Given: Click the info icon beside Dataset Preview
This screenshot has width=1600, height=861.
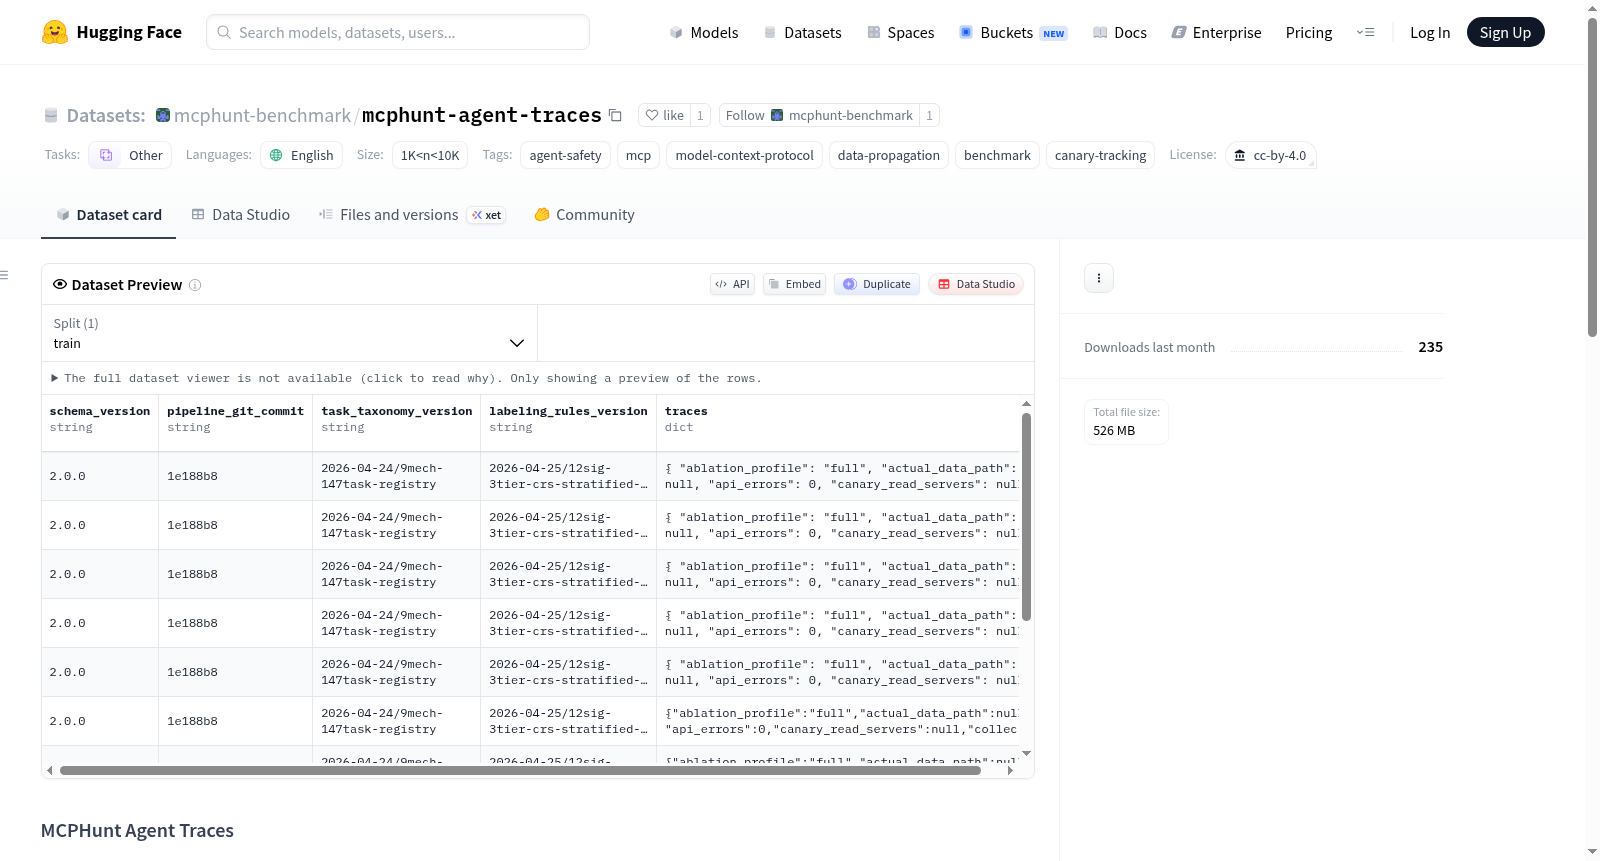Looking at the screenshot, I should click(x=195, y=285).
